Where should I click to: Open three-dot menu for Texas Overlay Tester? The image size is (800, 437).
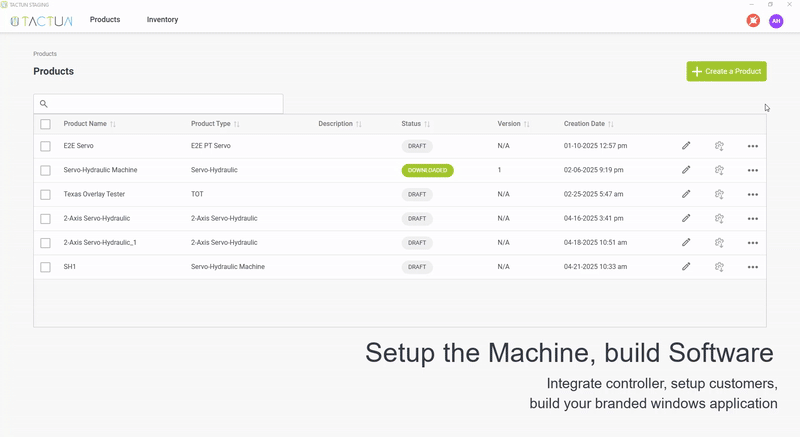click(x=753, y=195)
